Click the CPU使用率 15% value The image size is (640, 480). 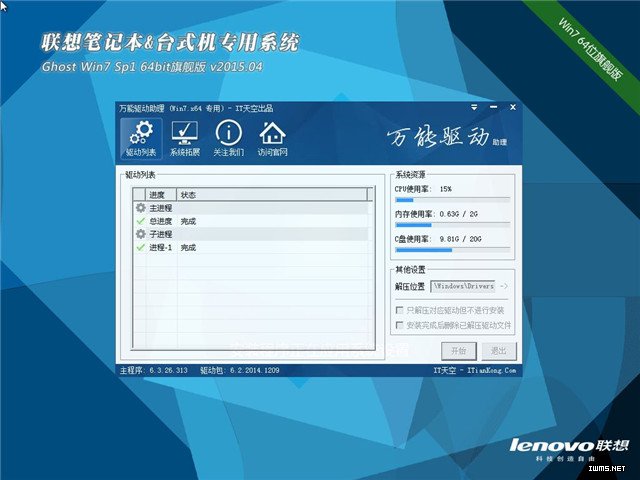[446, 189]
